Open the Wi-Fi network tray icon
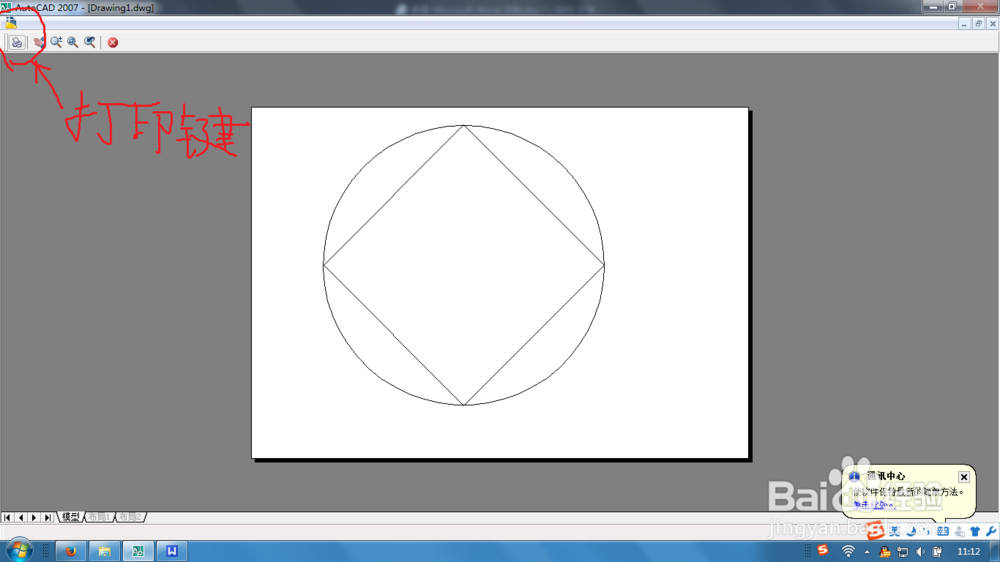Viewport: 1000px width, 562px height. click(848, 551)
